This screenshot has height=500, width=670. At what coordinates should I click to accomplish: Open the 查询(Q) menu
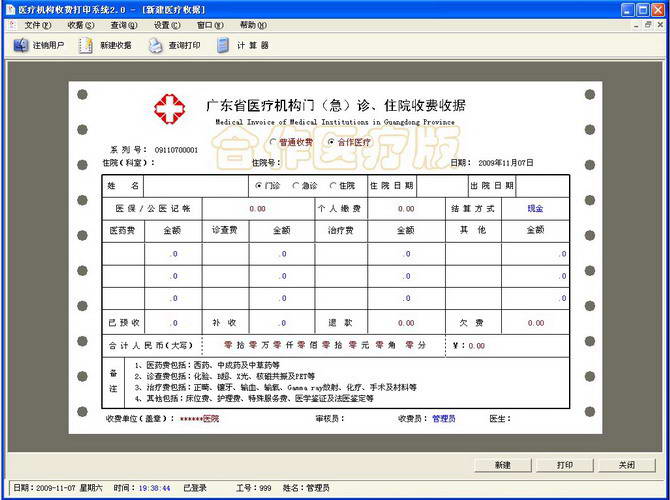tap(124, 25)
